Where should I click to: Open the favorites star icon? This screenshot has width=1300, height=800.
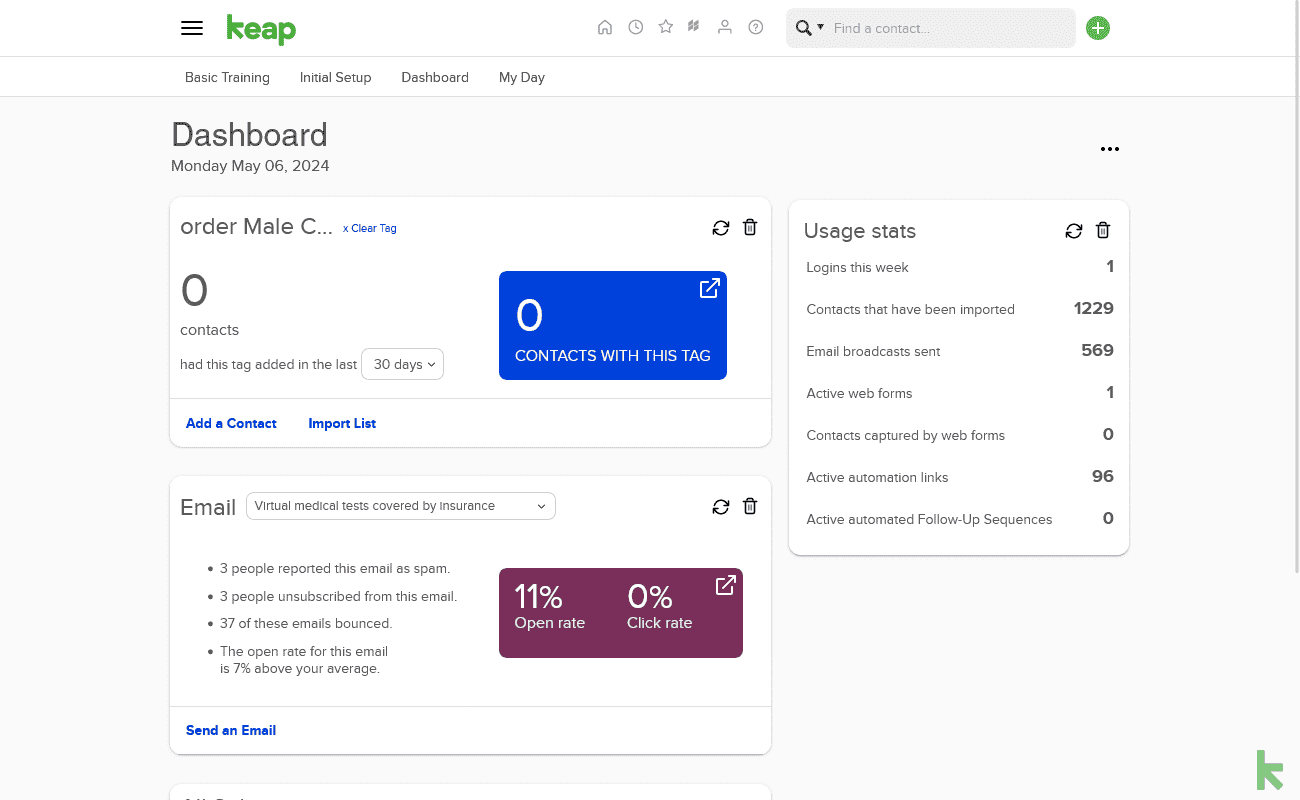tap(666, 28)
